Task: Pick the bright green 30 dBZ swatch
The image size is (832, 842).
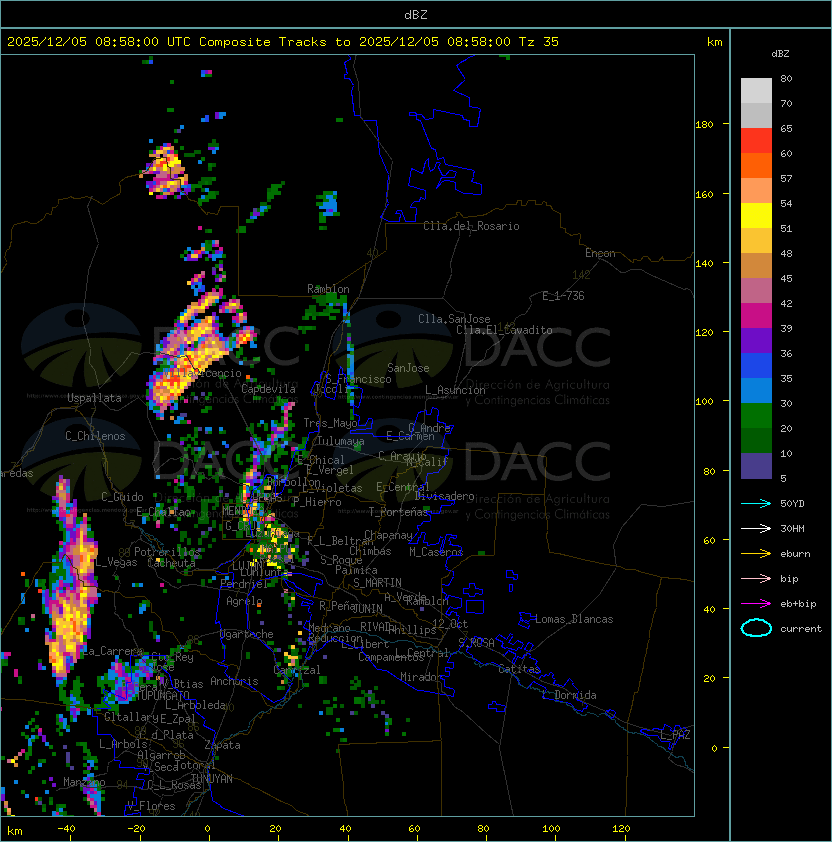Action: point(756,416)
